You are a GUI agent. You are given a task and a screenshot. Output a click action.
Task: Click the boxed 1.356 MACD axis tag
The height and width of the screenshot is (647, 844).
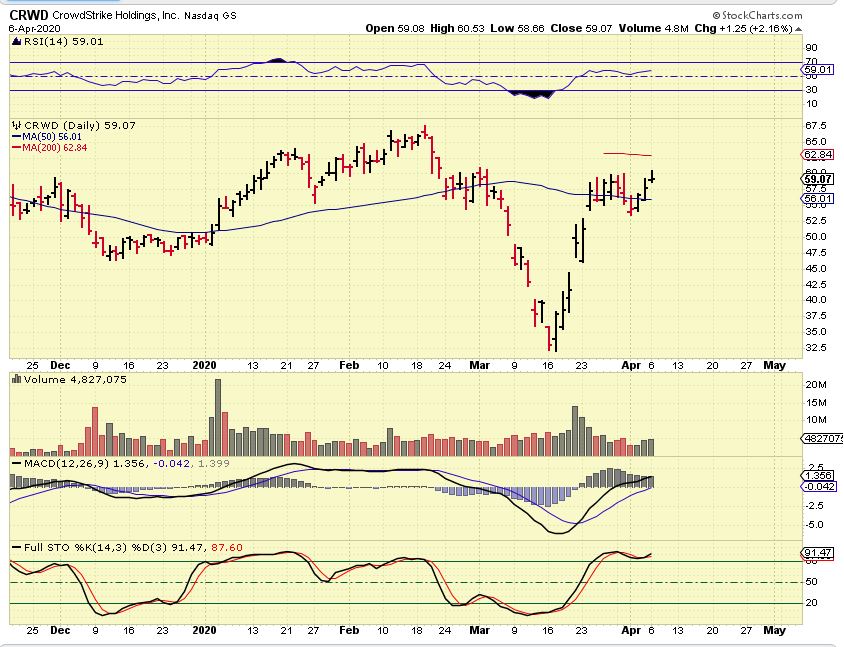(818, 476)
